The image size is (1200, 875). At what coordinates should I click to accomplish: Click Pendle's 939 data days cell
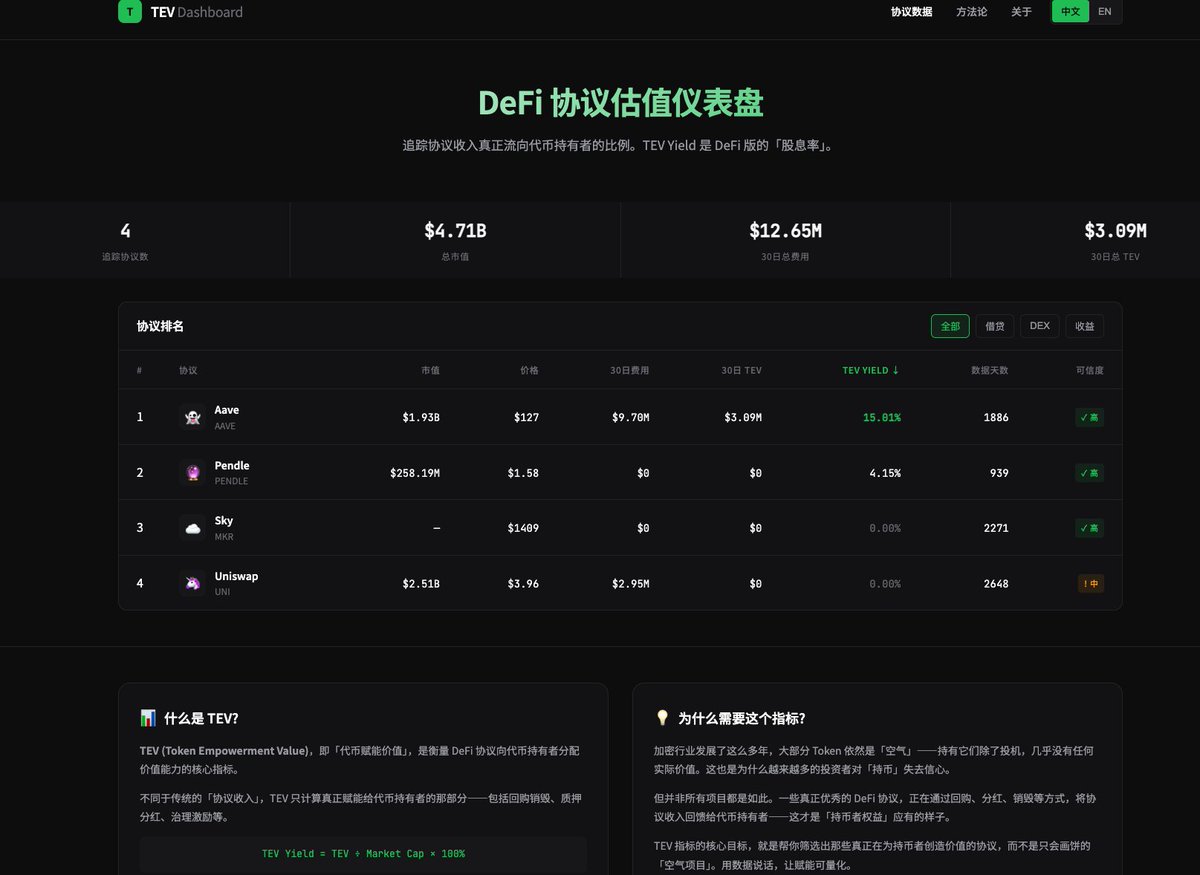pyautogui.click(x=999, y=473)
